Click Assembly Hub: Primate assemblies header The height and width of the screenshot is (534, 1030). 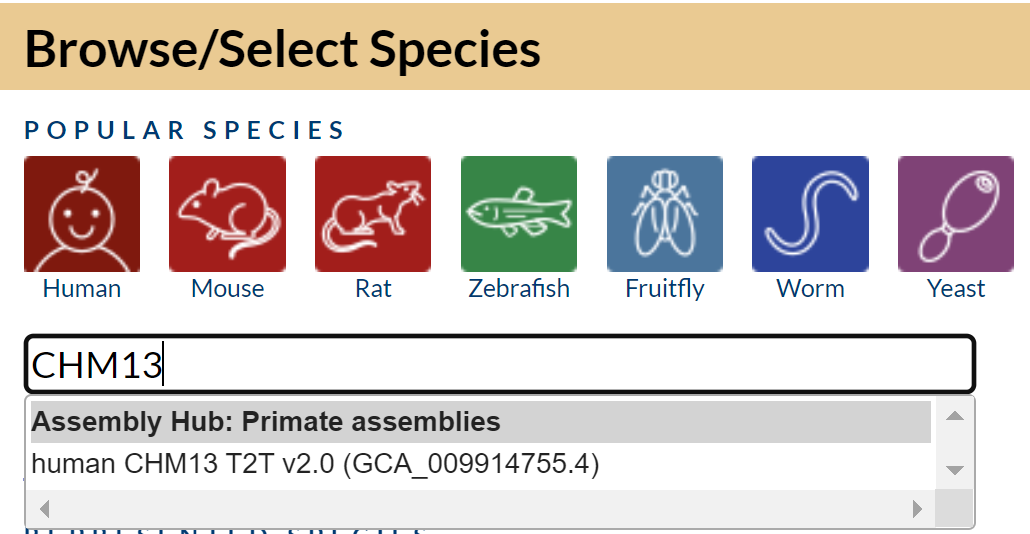click(x=266, y=422)
